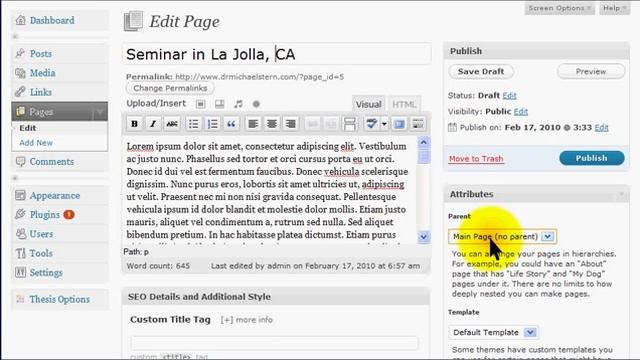Open the Help panel
The width and height of the screenshot is (640, 360).
tap(614, 8)
